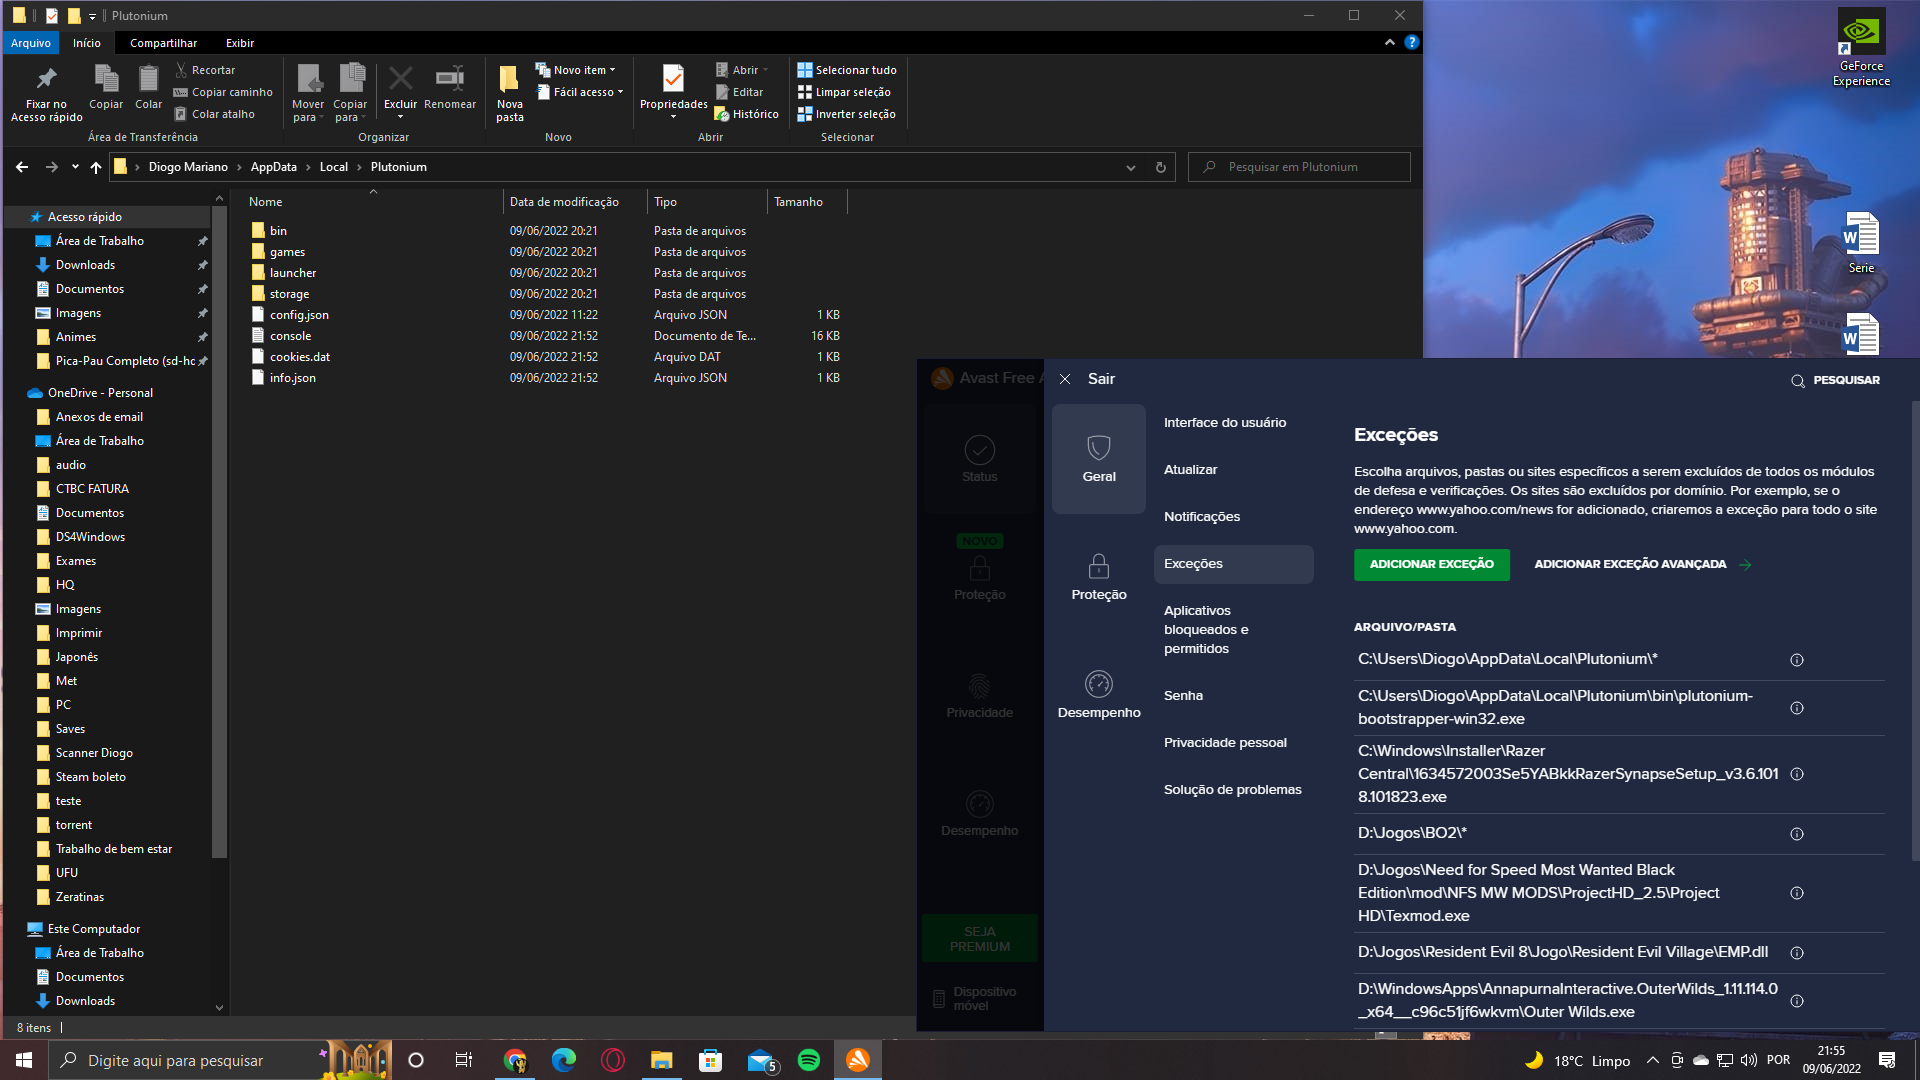1920x1080 pixels.
Task: Select cookies.dat file
Action: (x=300, y=357)
